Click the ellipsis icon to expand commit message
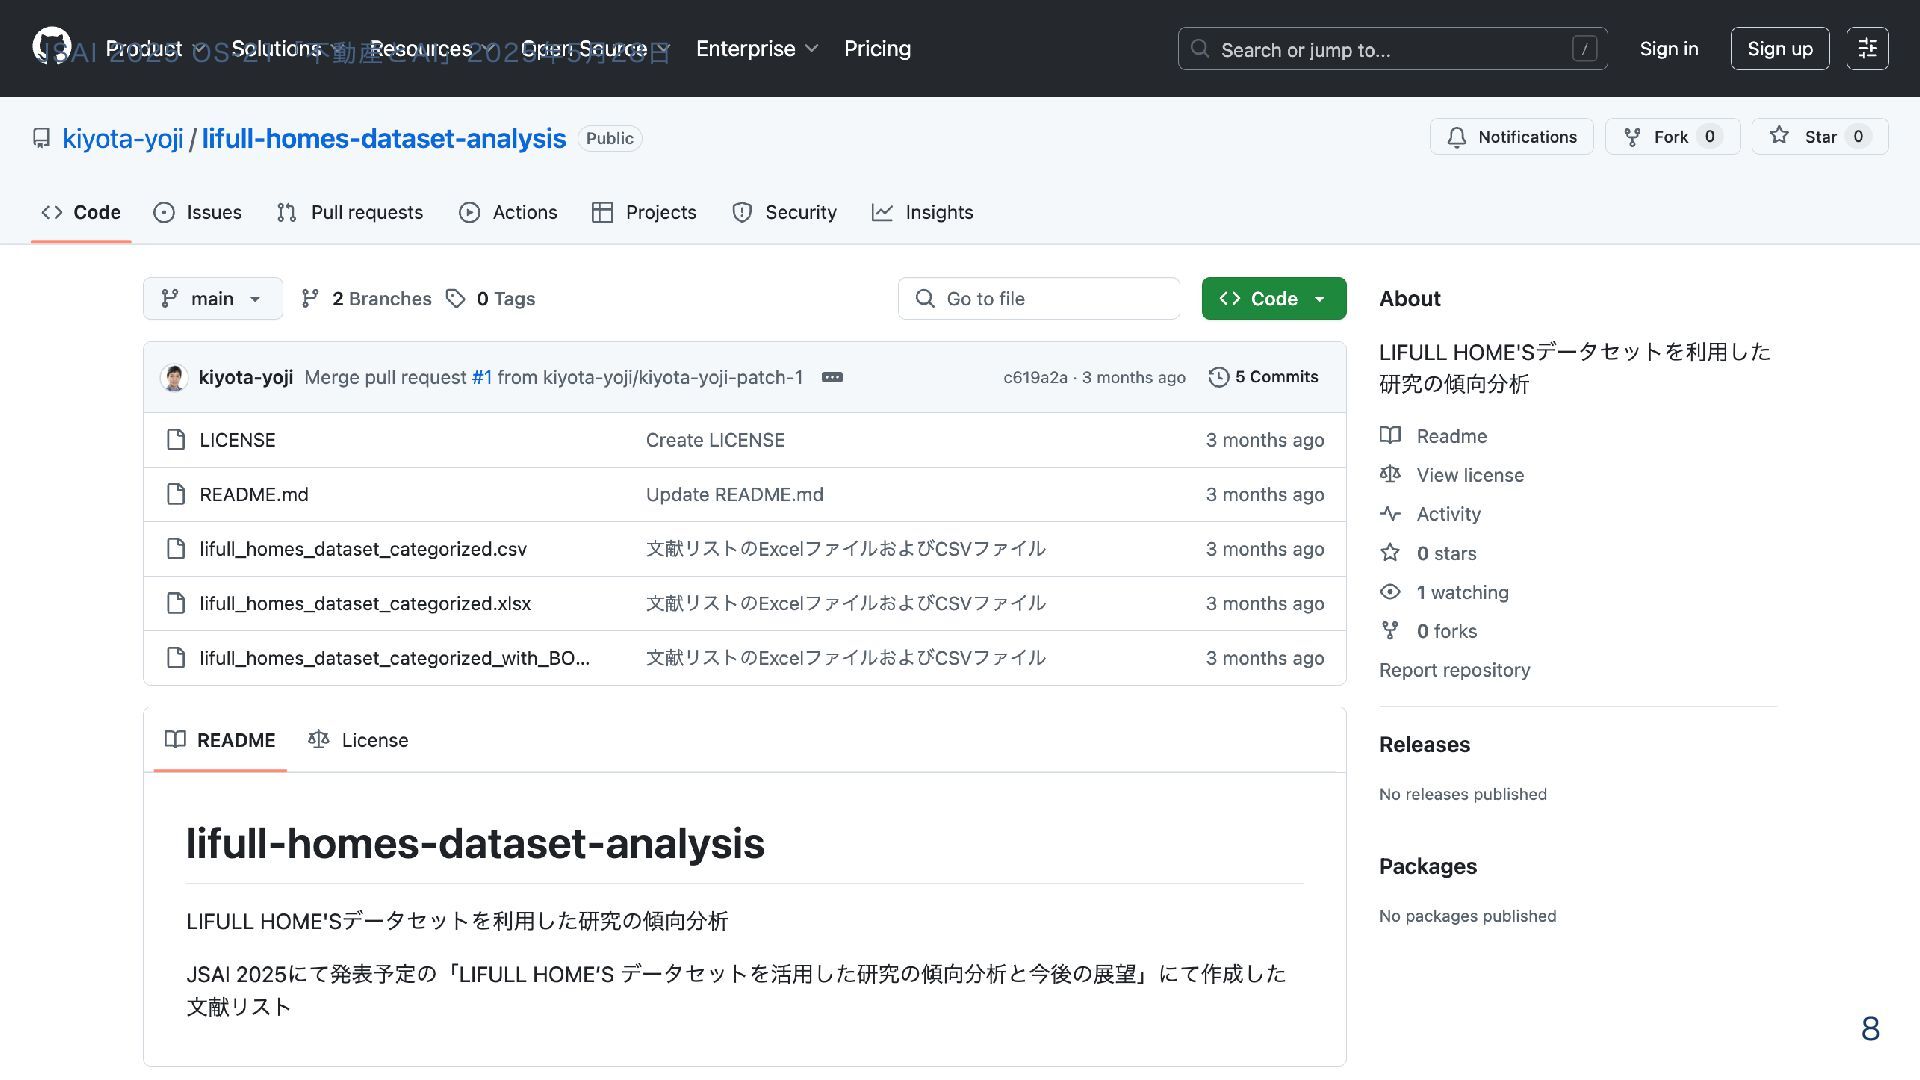Image resolution: width=1920 pixels, height=1080 pixels. (x=832, y=377)
